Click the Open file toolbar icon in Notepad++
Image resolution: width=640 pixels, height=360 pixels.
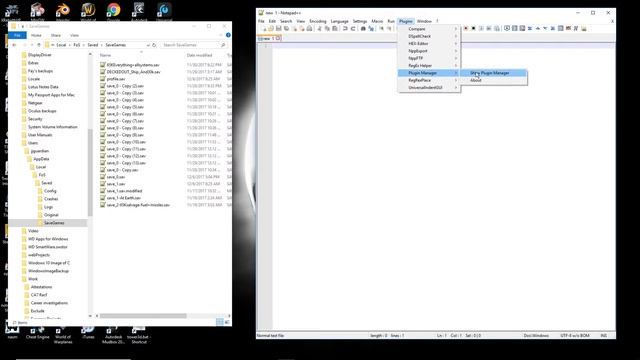[x=271, y=29]
